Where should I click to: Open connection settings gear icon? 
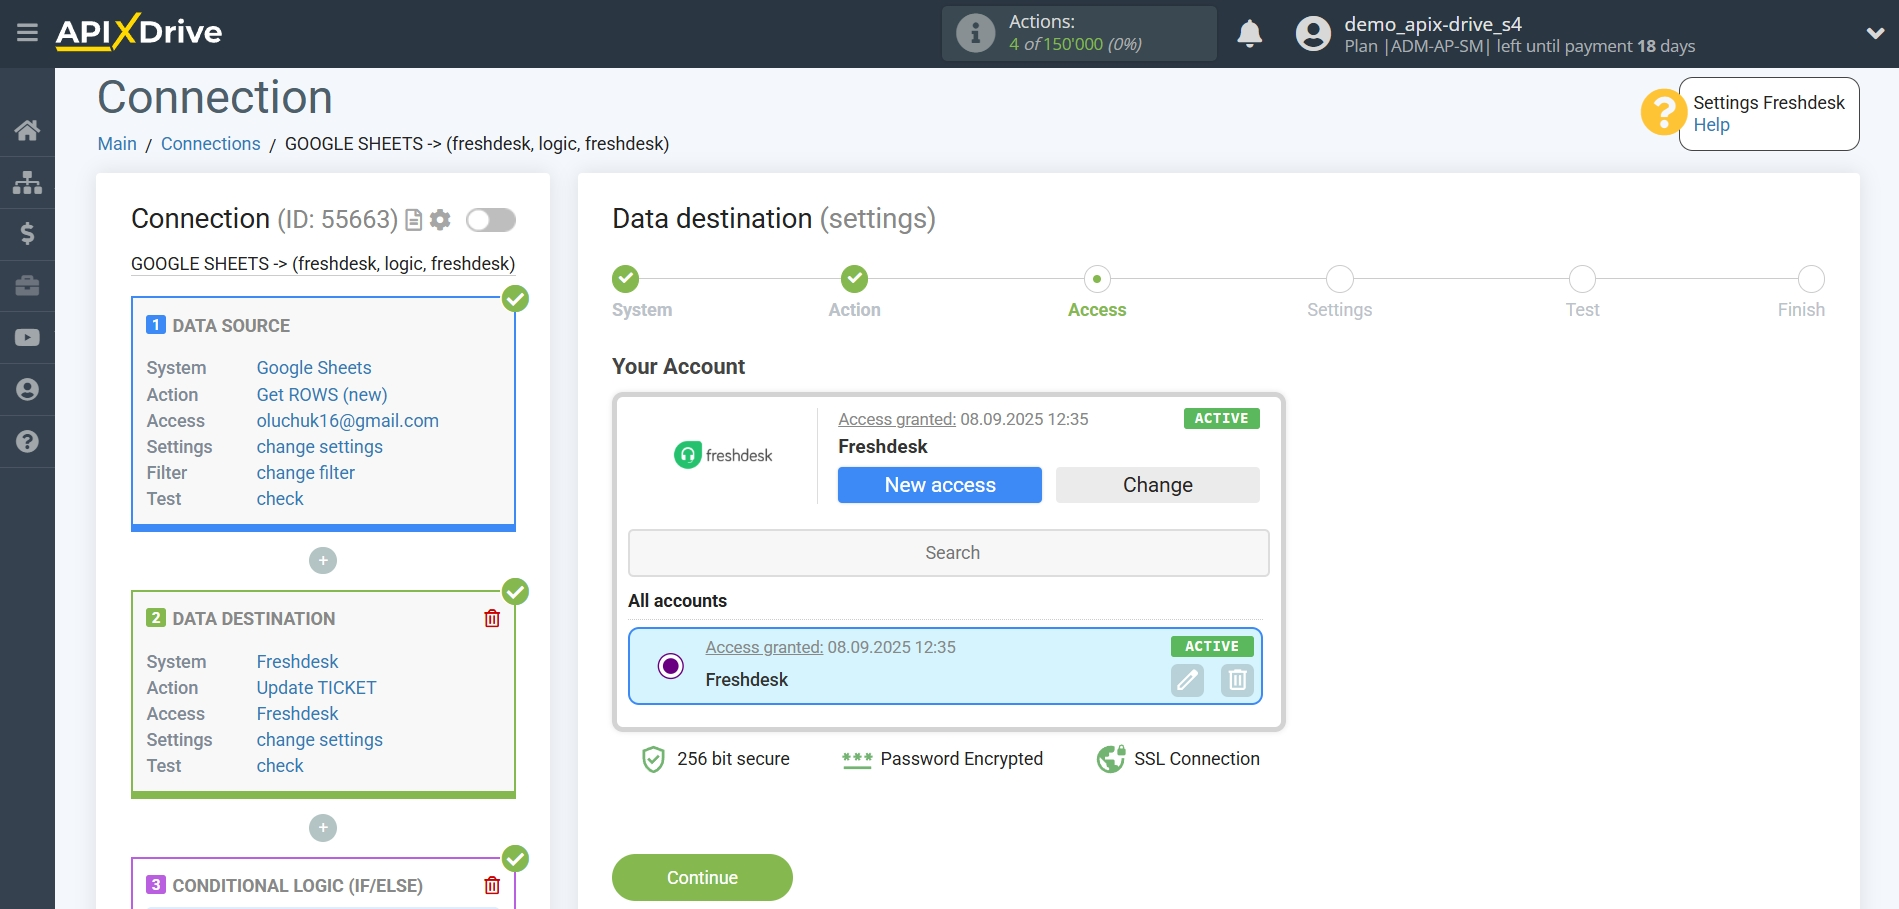click(440, 220)
